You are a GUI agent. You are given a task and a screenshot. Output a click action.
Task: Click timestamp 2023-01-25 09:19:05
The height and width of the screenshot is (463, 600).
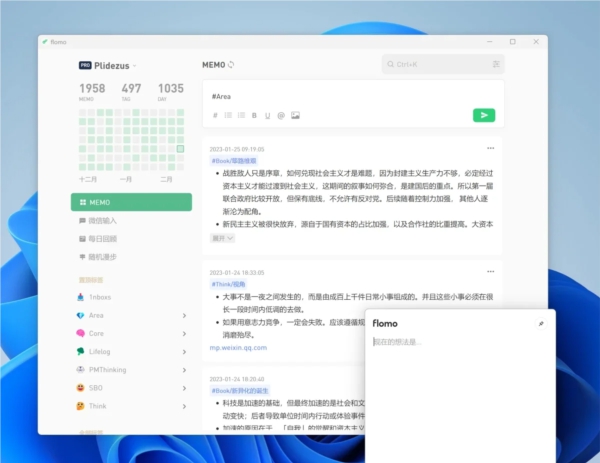pos(237,149)
